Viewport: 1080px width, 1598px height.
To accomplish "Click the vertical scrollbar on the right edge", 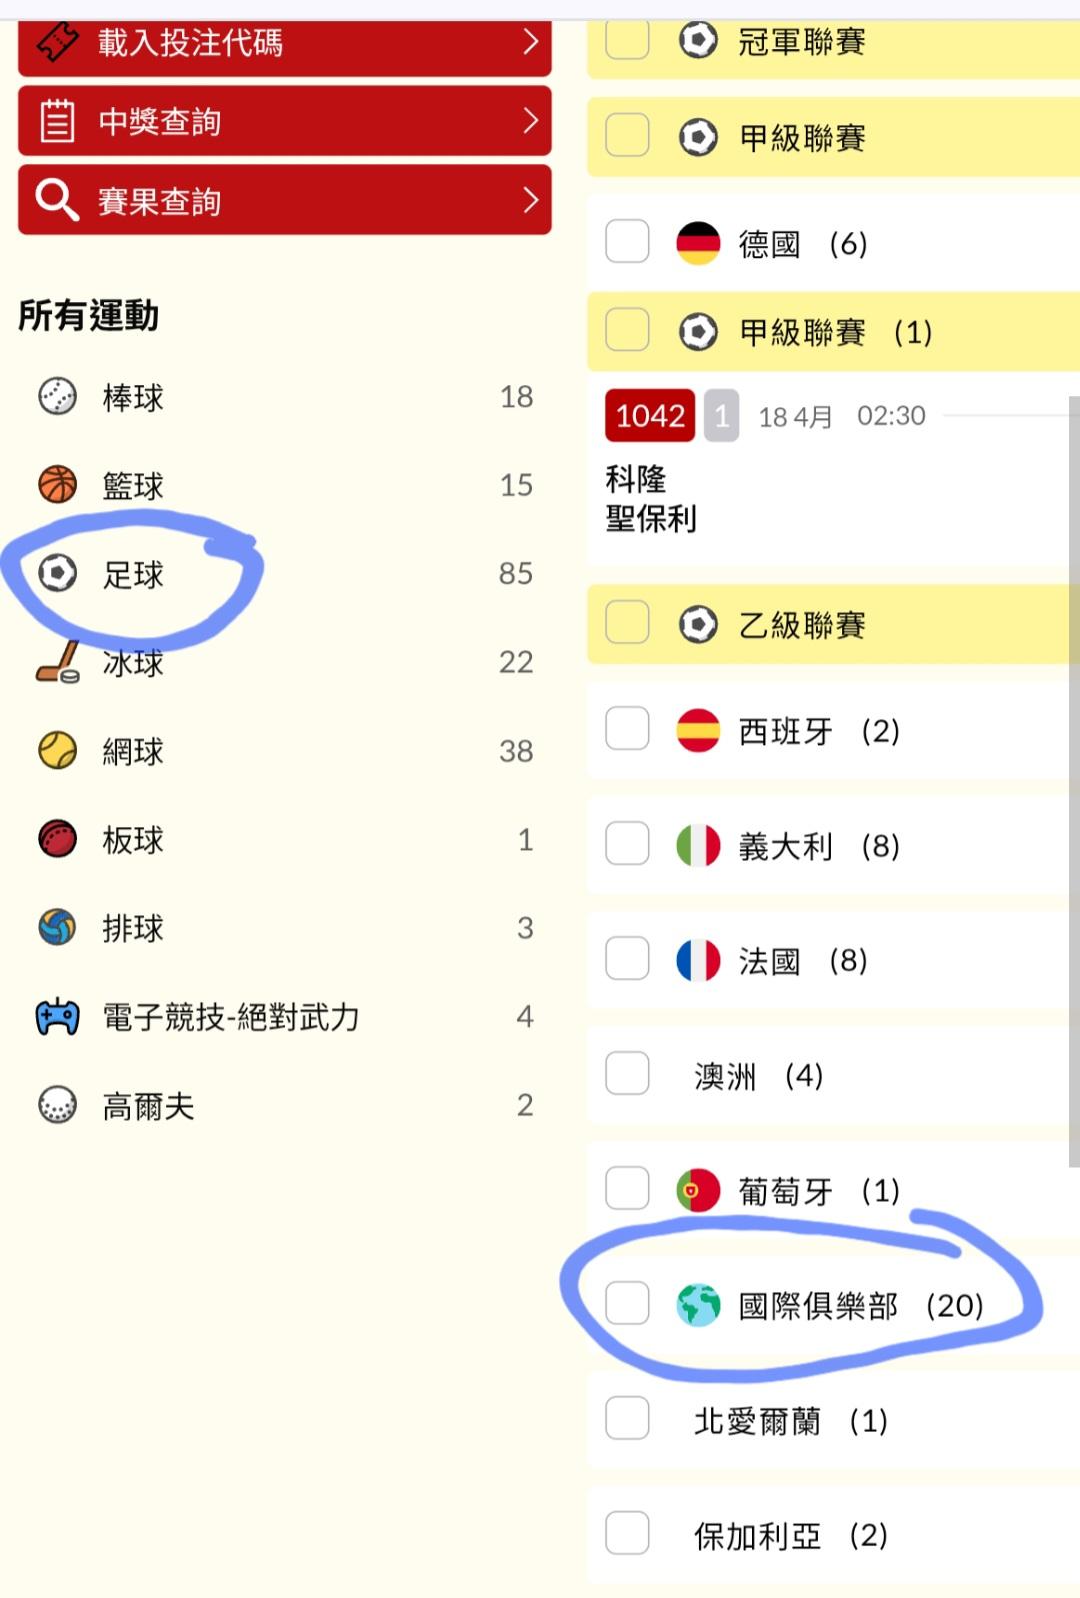I will point(1074,780).
